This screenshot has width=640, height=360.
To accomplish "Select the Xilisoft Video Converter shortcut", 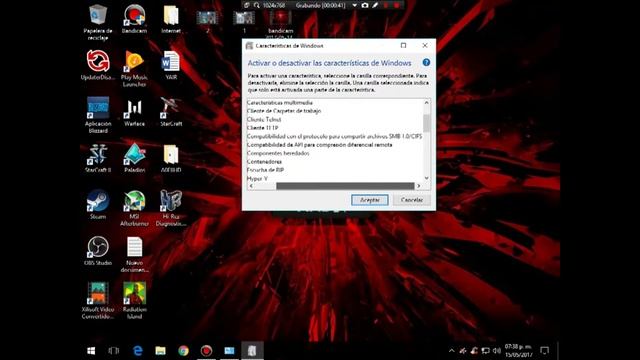I will 98,301.
